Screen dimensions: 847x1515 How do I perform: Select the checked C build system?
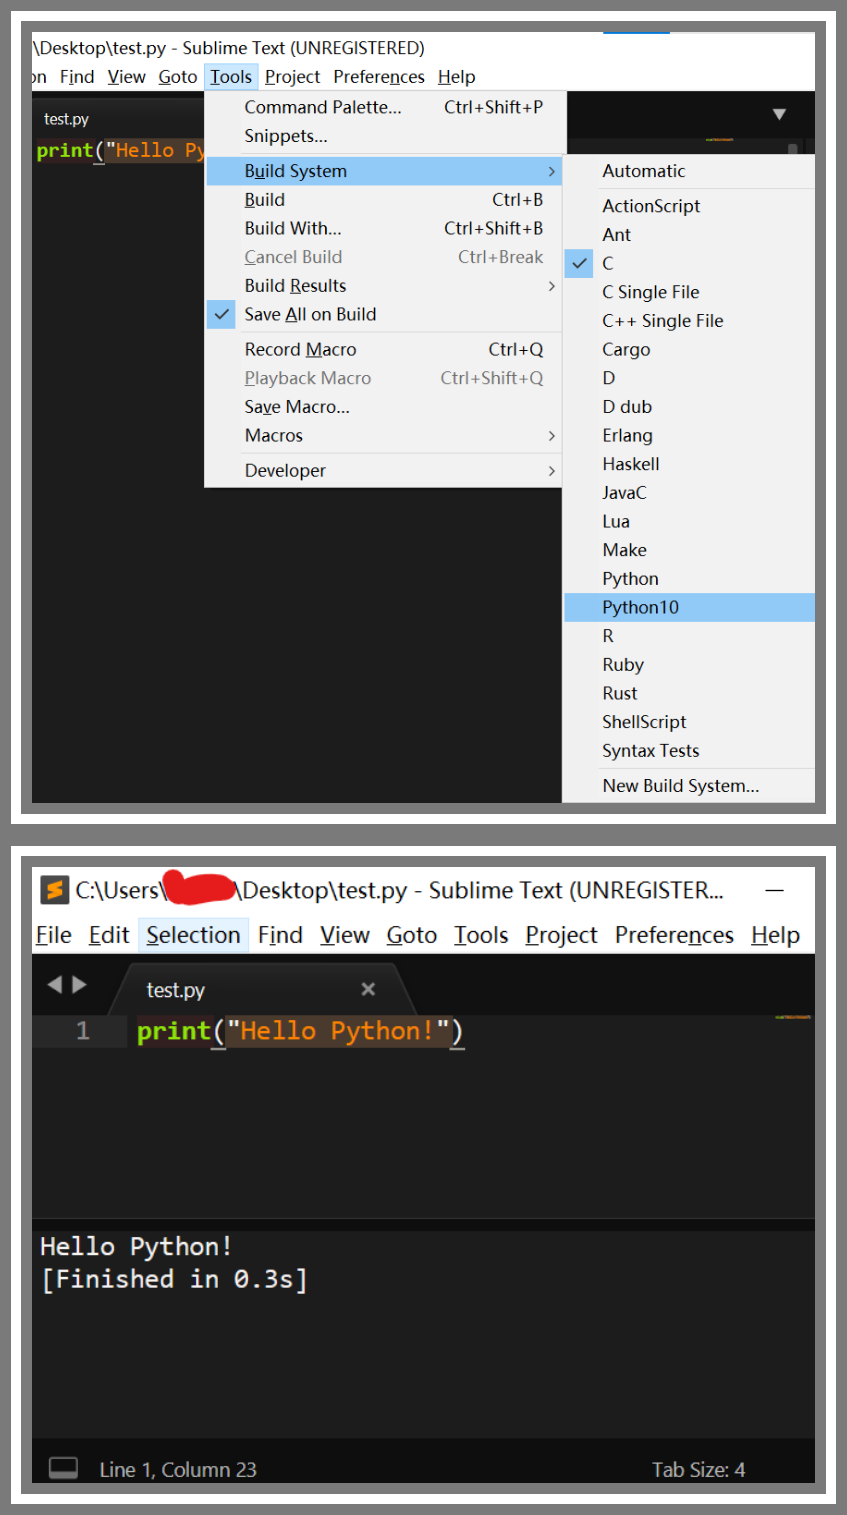click(x=690, y=263)
